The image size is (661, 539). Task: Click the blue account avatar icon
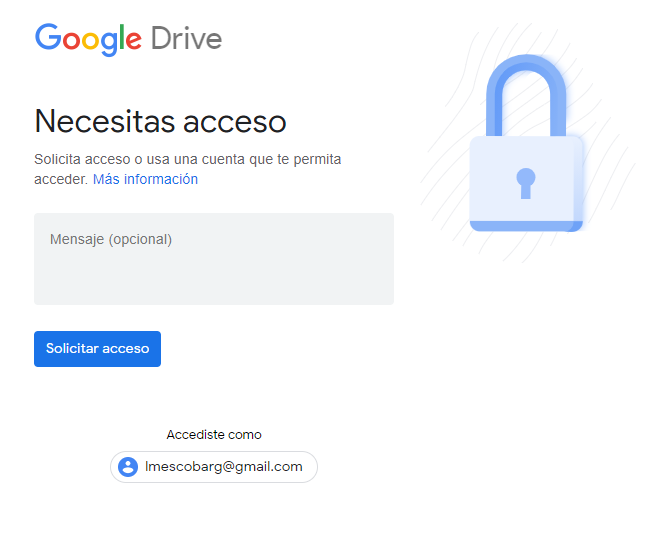(128, 467)
